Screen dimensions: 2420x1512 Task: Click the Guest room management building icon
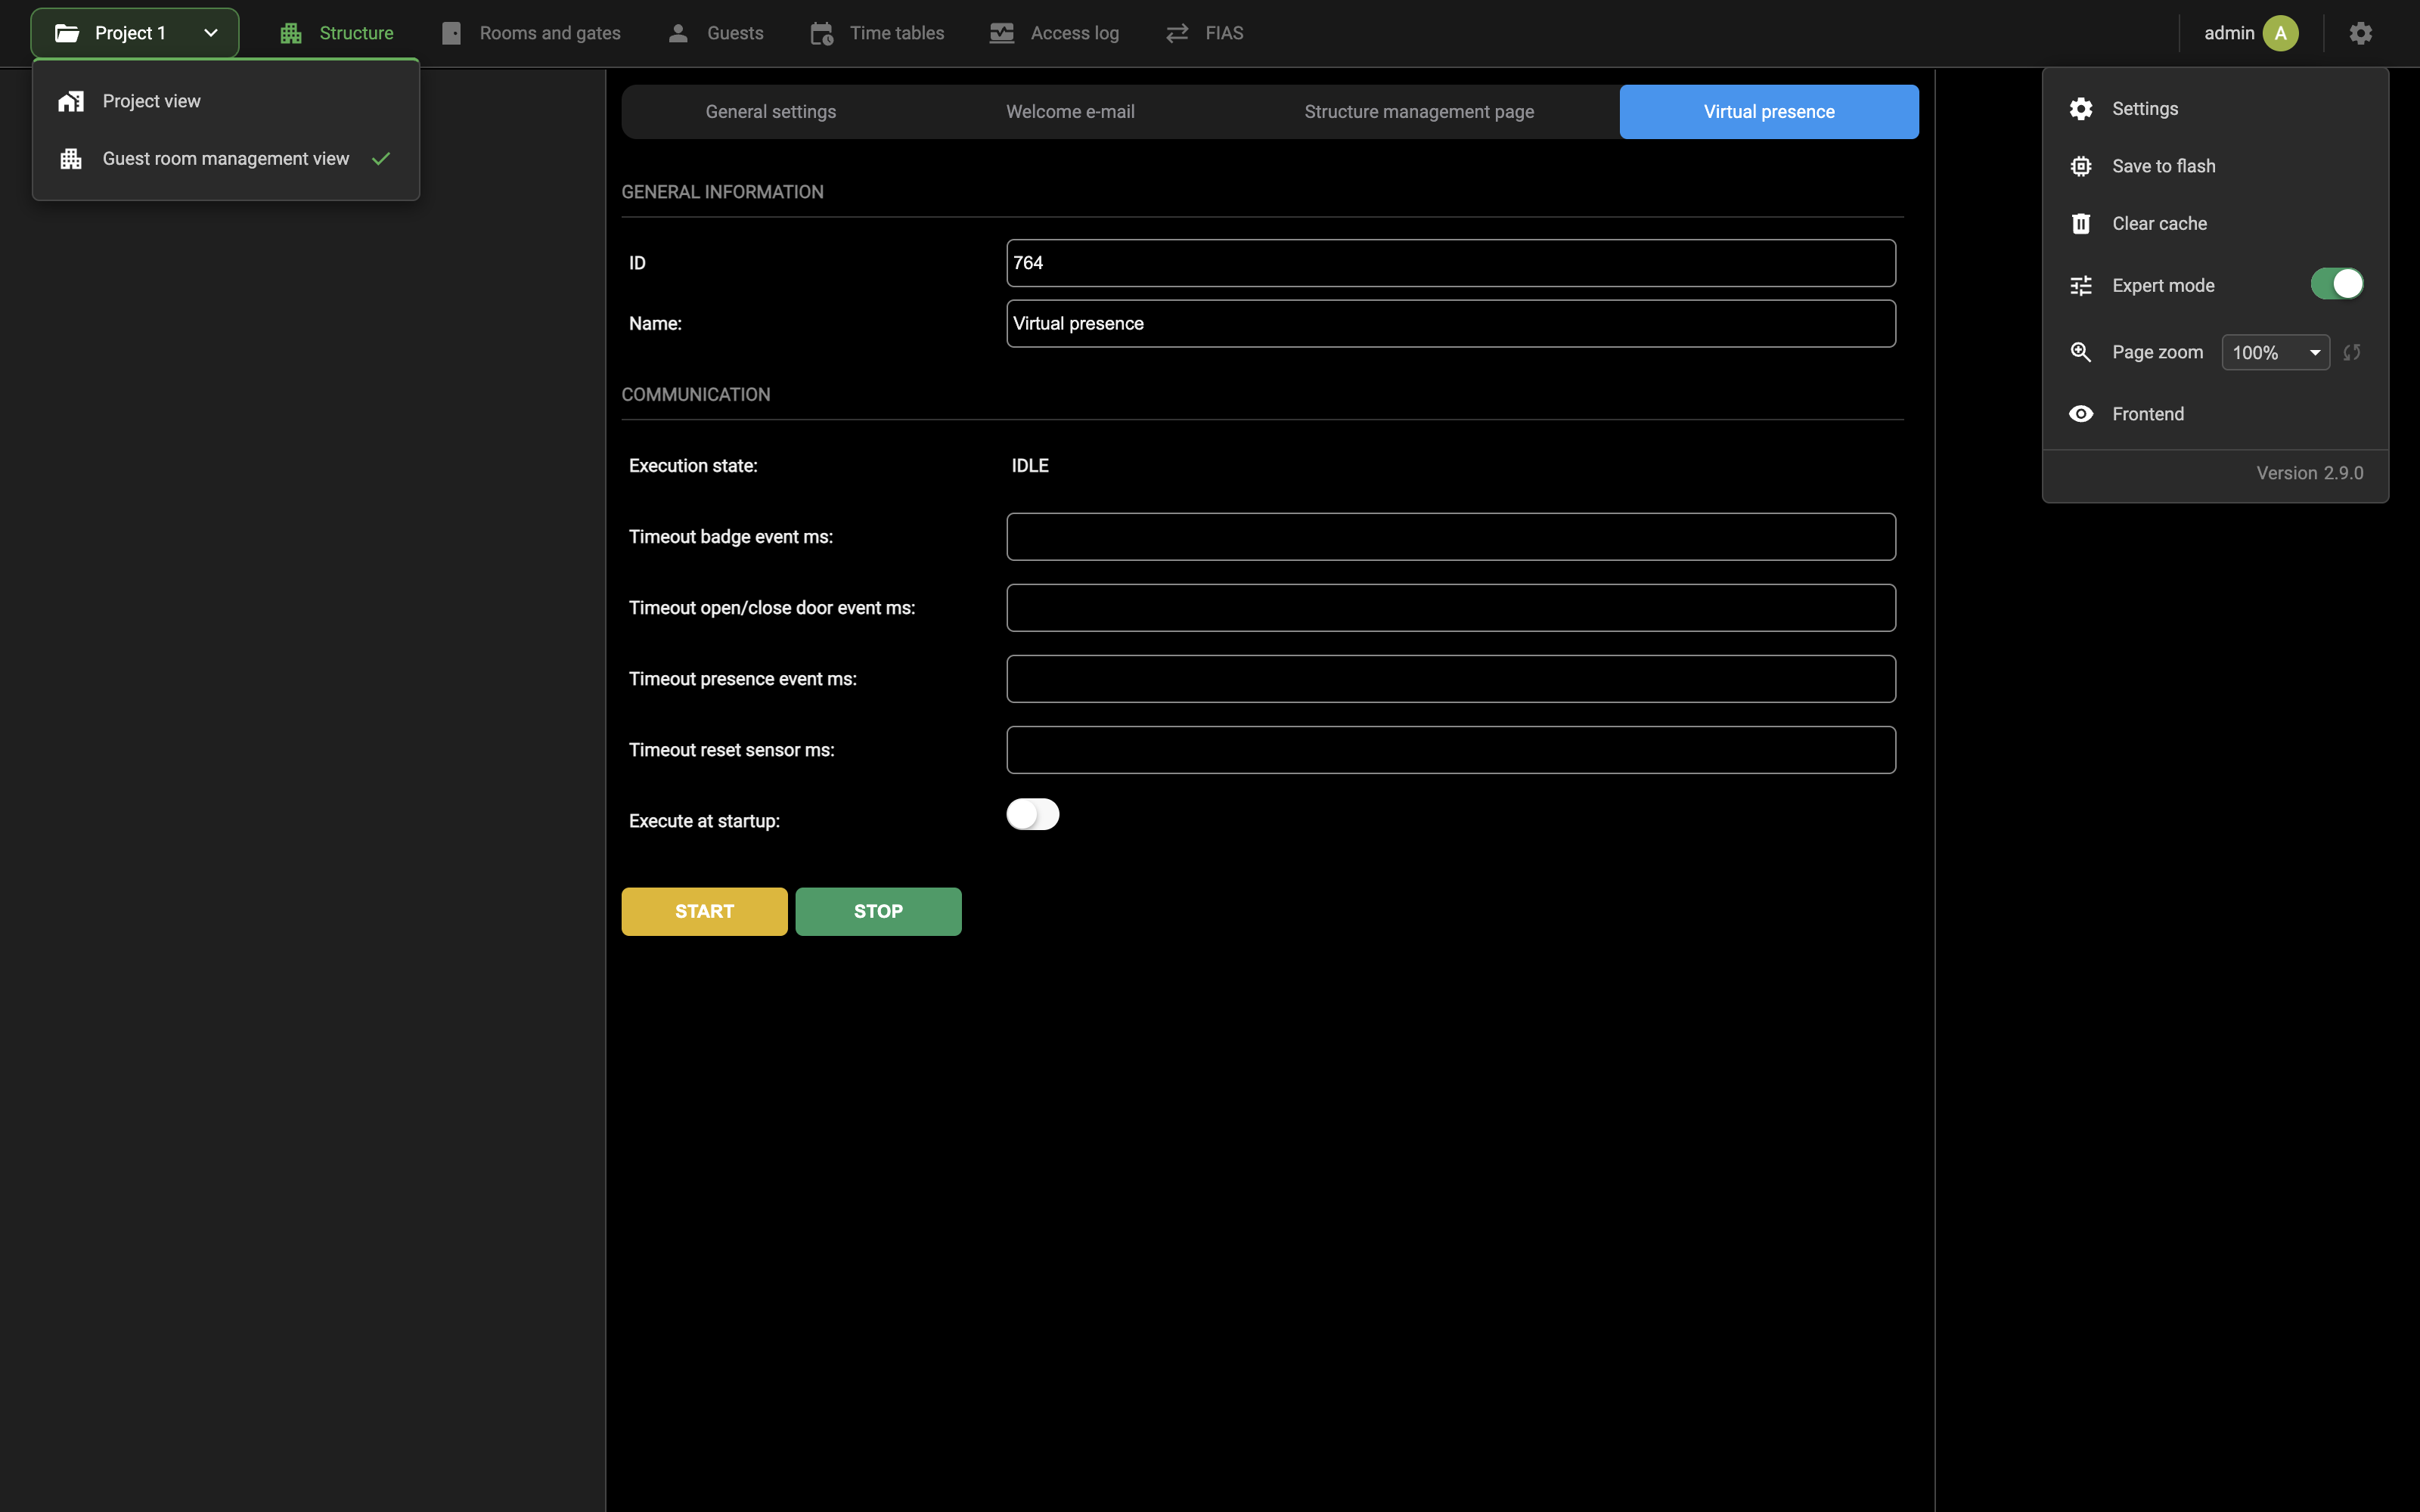(71, 159)
